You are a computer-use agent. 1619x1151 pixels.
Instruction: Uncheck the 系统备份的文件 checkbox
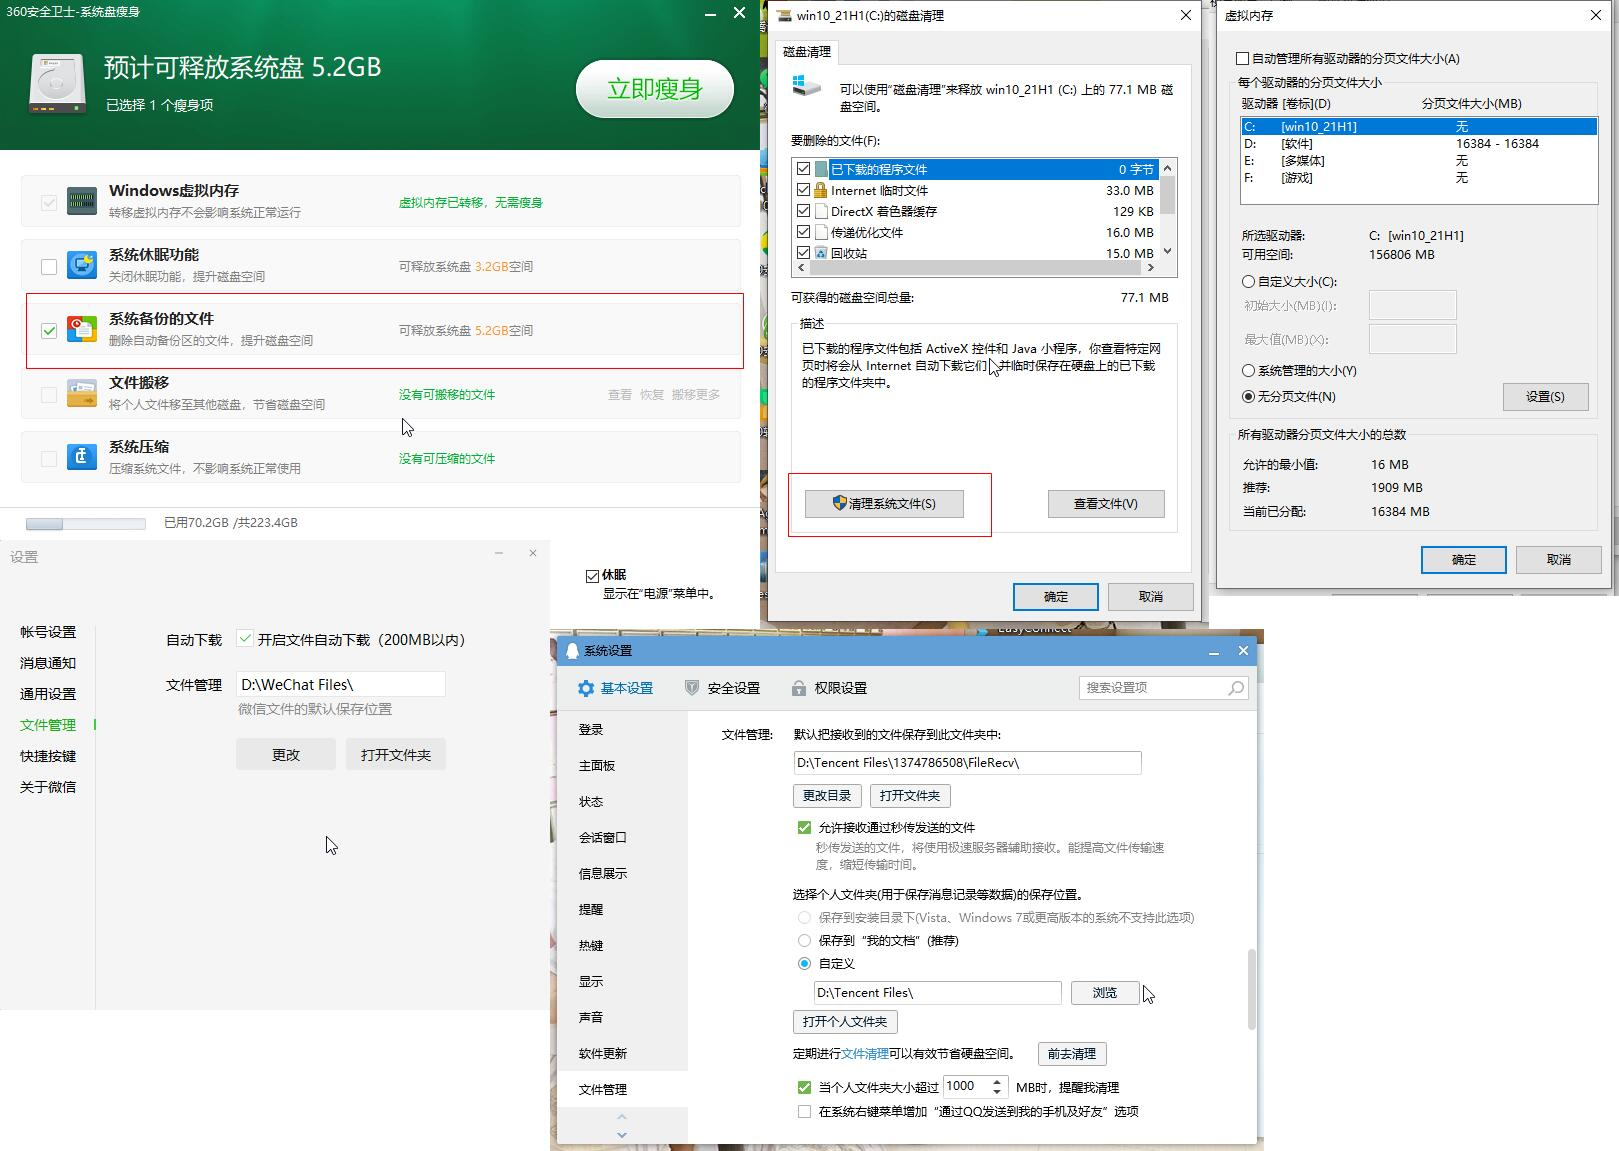click(49, 330)
